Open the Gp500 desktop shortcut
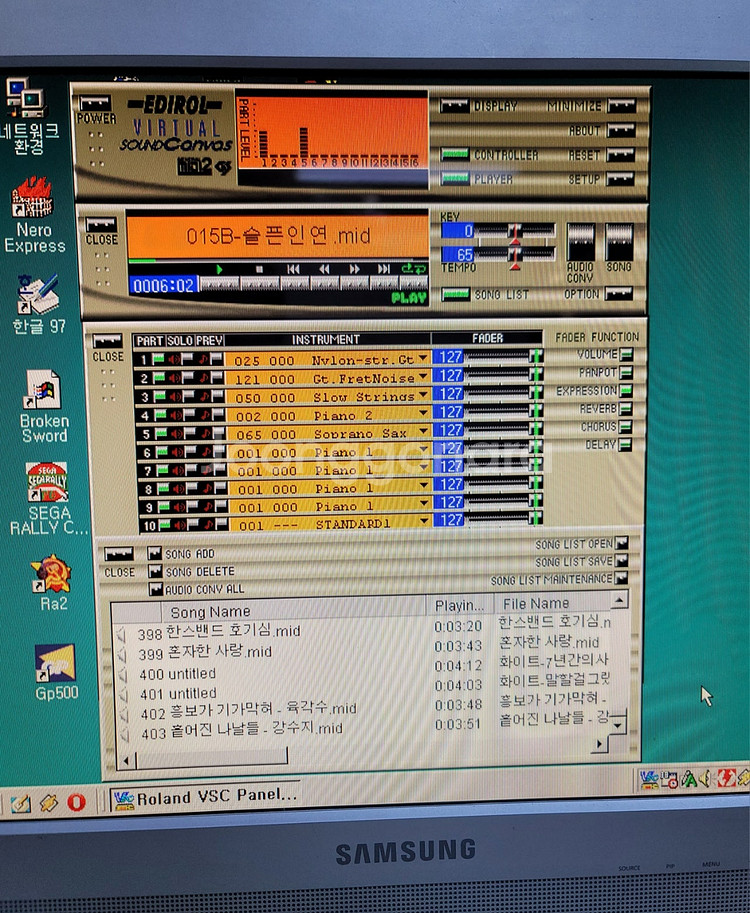This screenshot has width=750, height=913. 56,671
